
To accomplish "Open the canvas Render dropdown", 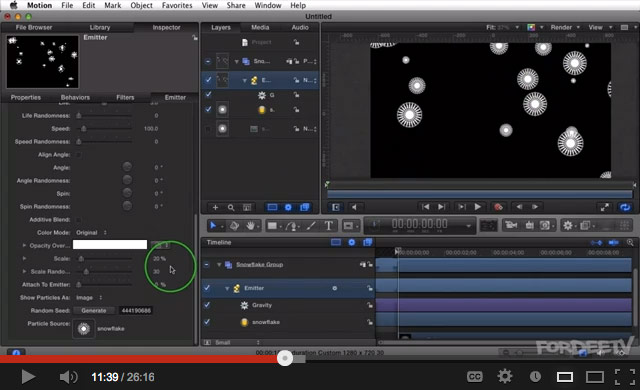I will tap(565, 27).
